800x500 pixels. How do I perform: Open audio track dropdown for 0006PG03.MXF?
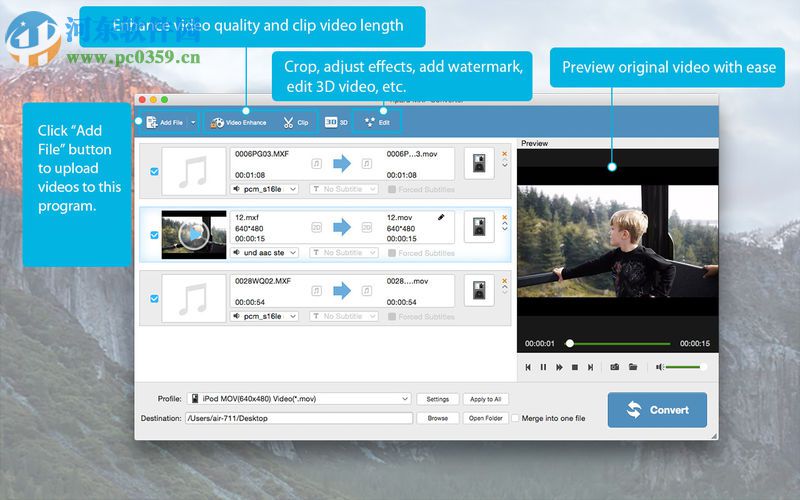pos(264,189)
